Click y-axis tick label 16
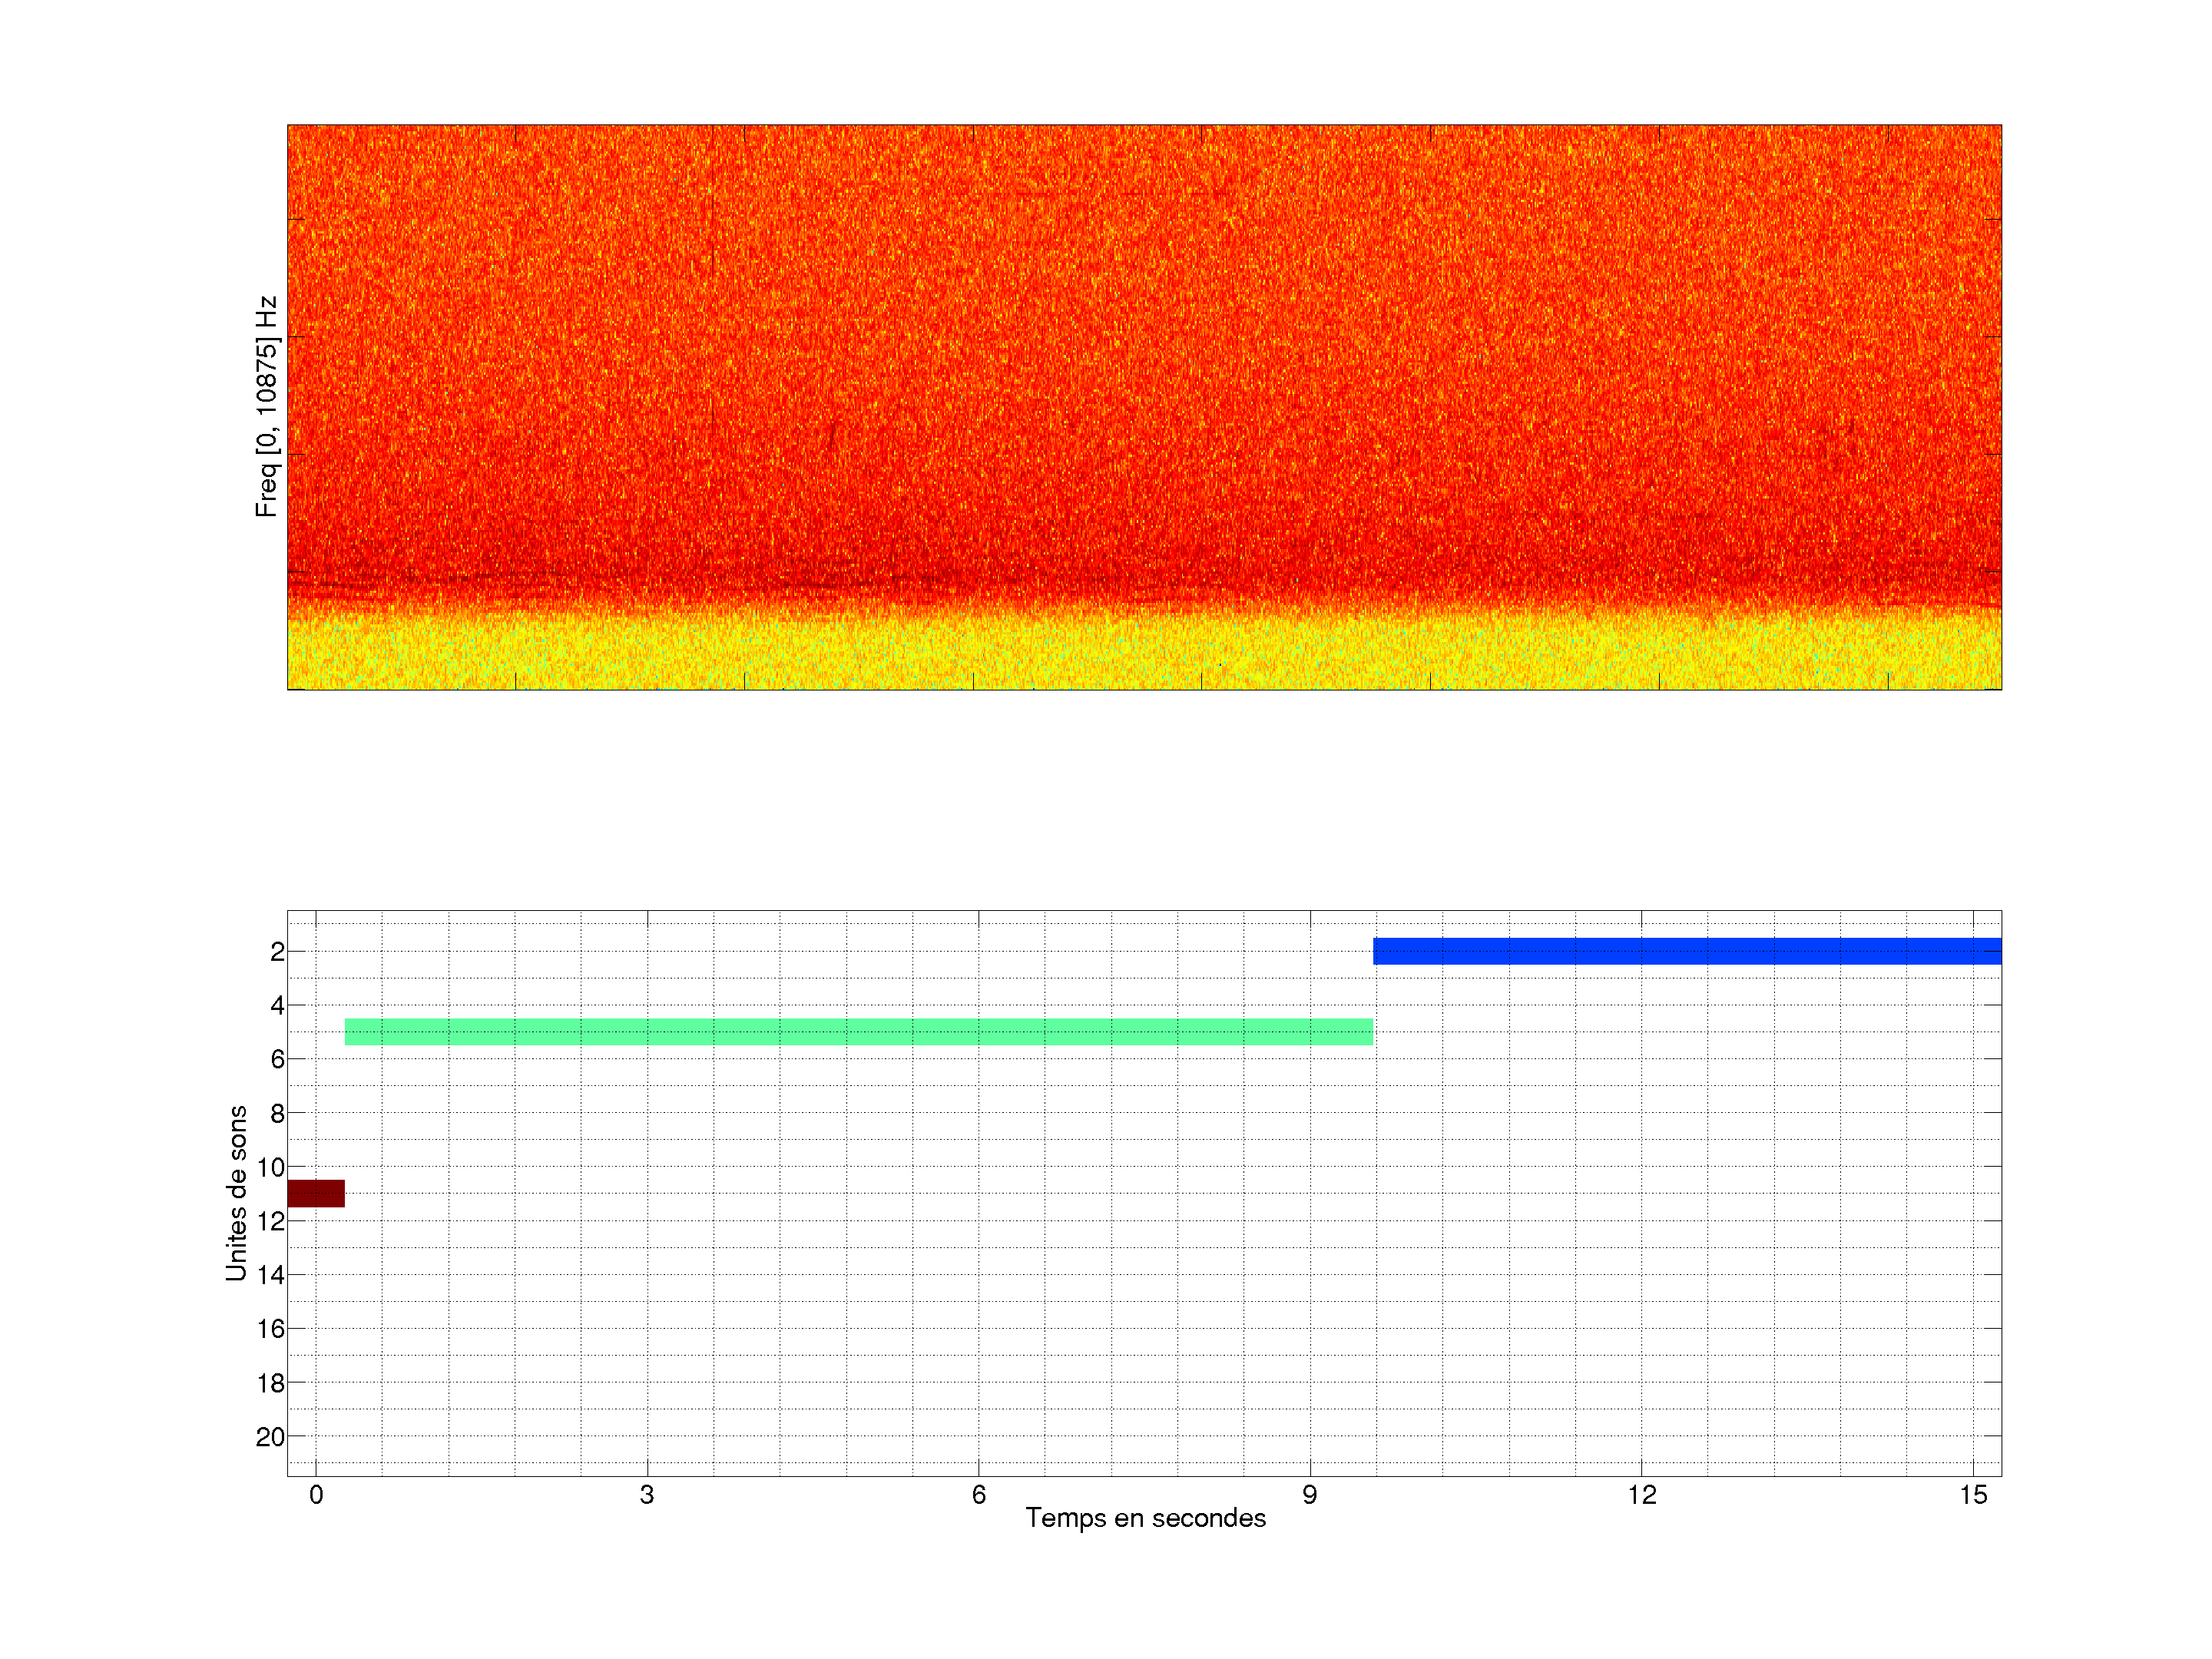2212x1659 pixels. [270, 1329]
